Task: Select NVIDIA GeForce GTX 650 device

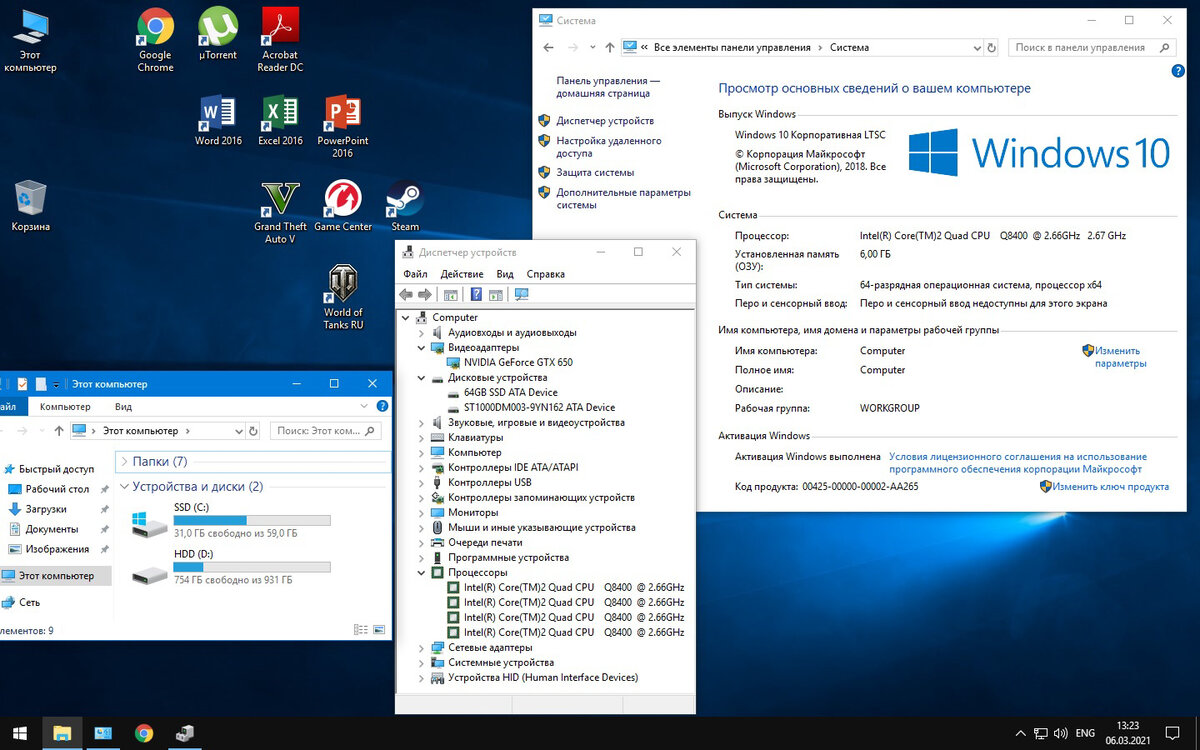Action: pos(518,363)
